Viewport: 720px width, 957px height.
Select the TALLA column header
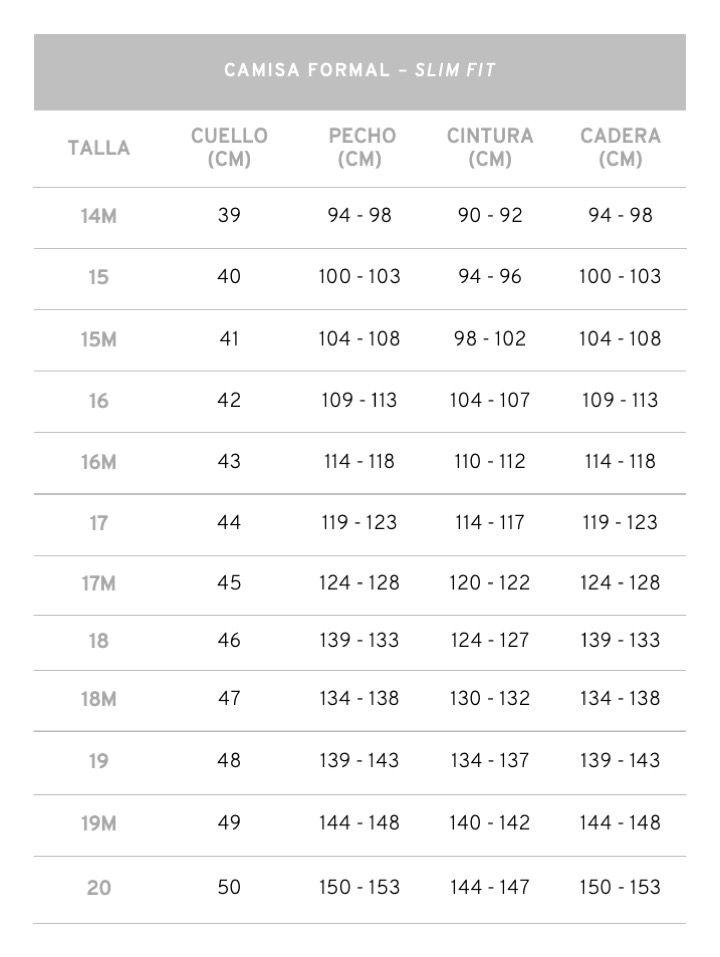click(99, 148)
